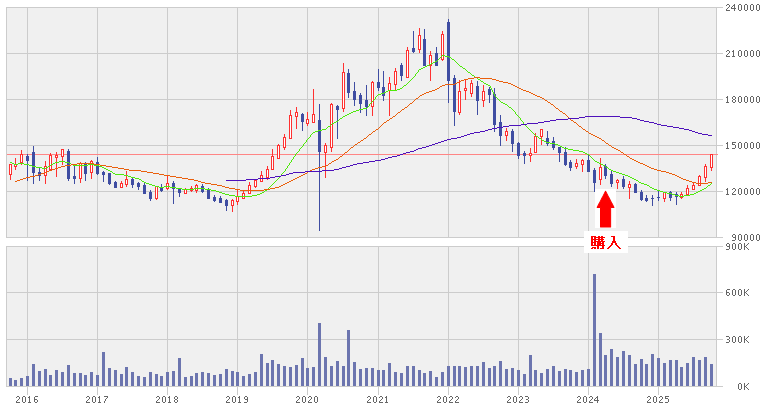The height and width of the screenshot is (408, 764).
Task: Click the latest red candlestick at right edge
Action: pyautogui.click(x=711, y=161)
